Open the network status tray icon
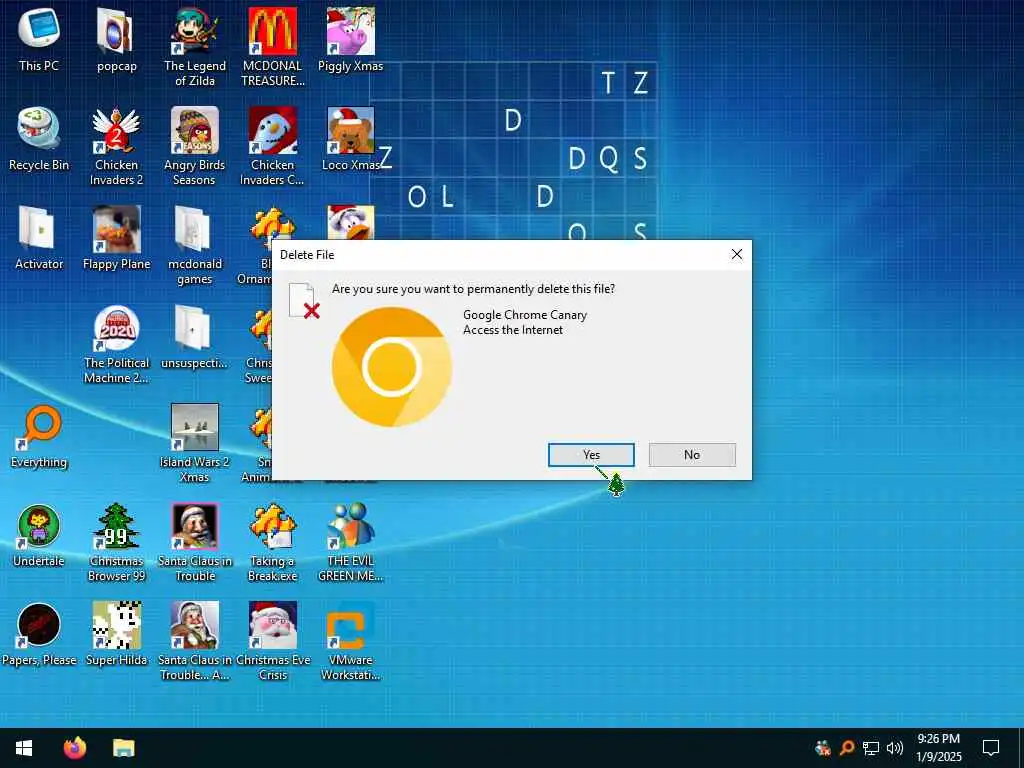The height and width of the screenshot is (768, 1024). tap(871, 748)
